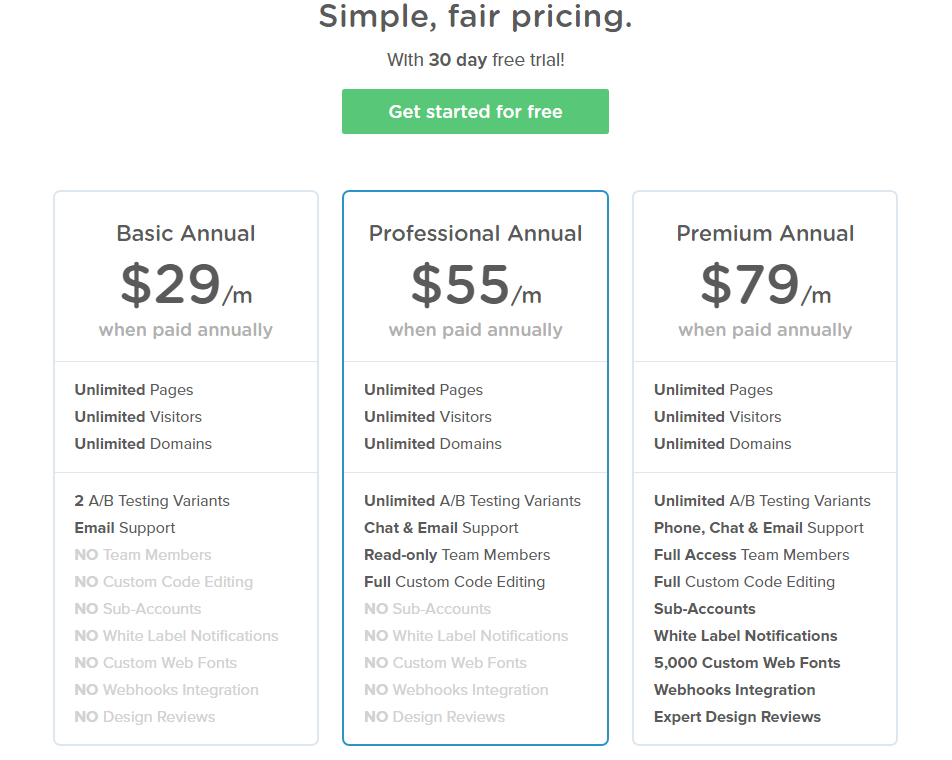Select the Professional Annual plan heading
This screenshot has height=760, width=952.
[x=475, y=234]
